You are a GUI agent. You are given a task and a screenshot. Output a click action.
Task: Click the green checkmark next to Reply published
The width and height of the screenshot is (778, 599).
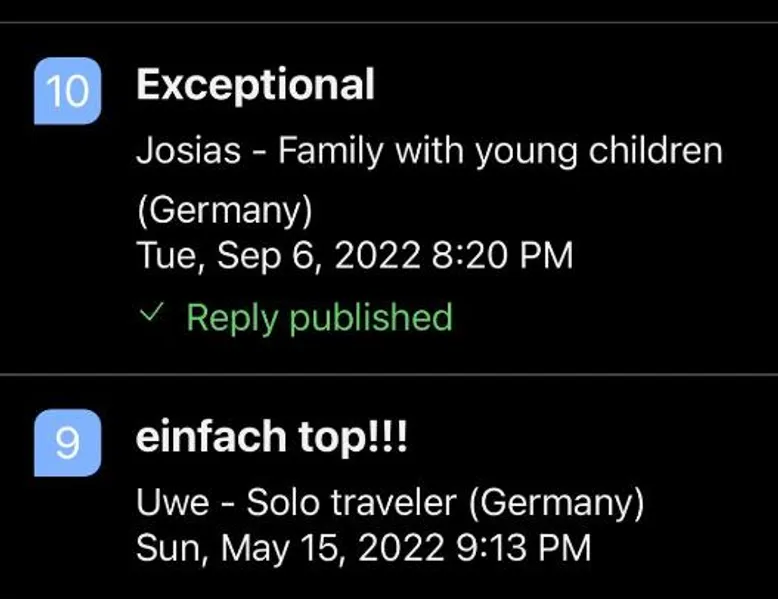tap(151, 313)
